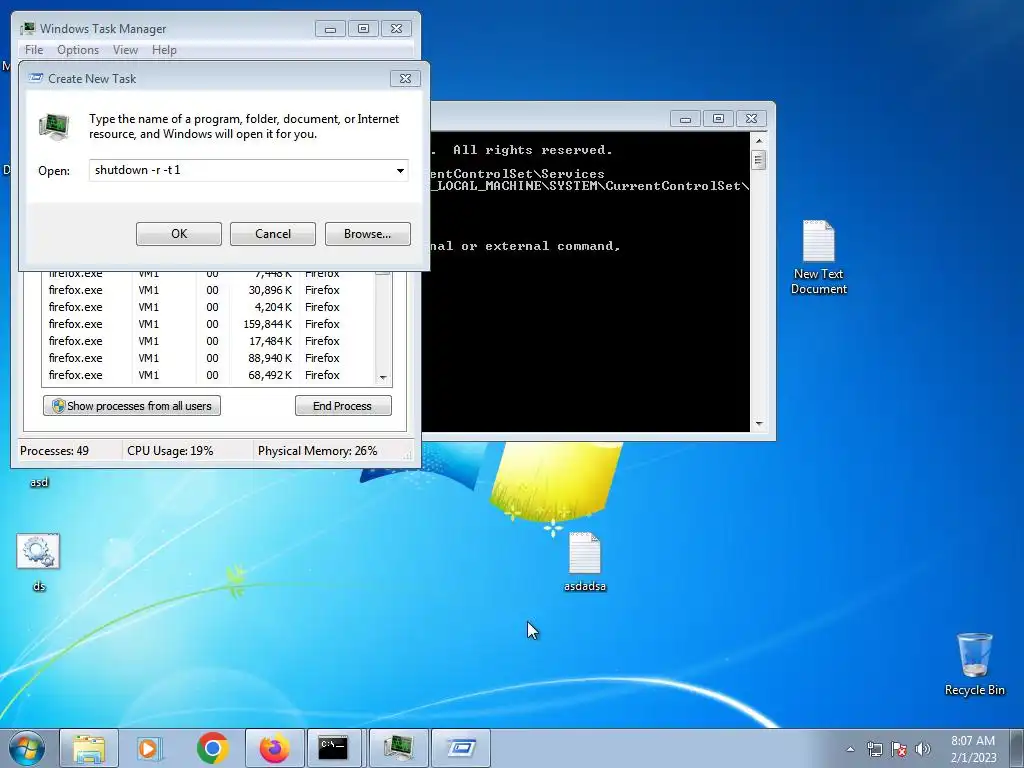Open Task Manager Help menu
The height and width of the screenshot is (768, 1024).
point(164,50)
